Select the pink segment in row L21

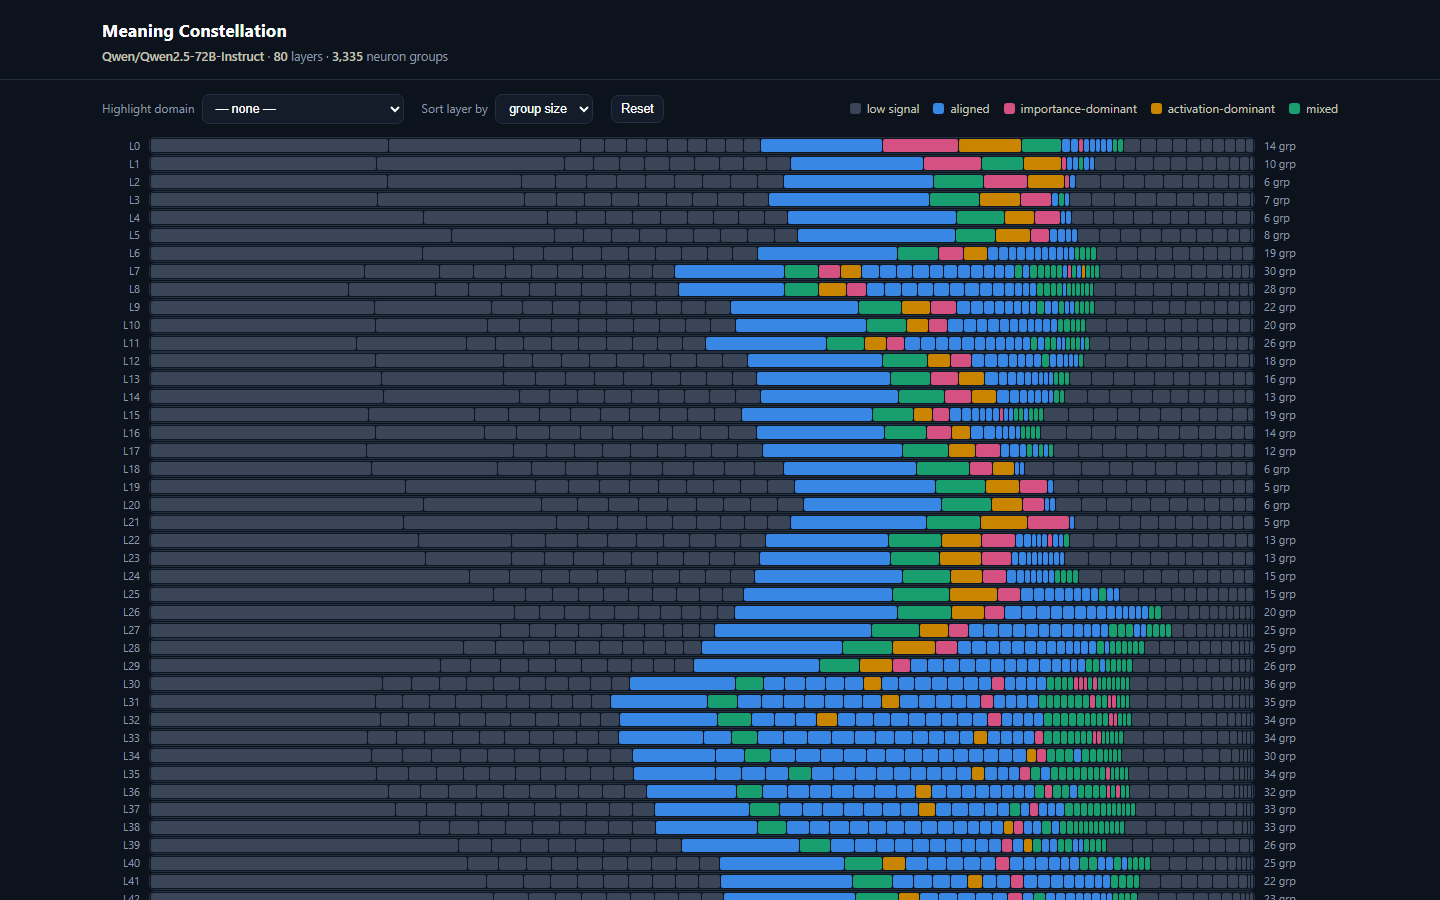(x=1048, y=523)
